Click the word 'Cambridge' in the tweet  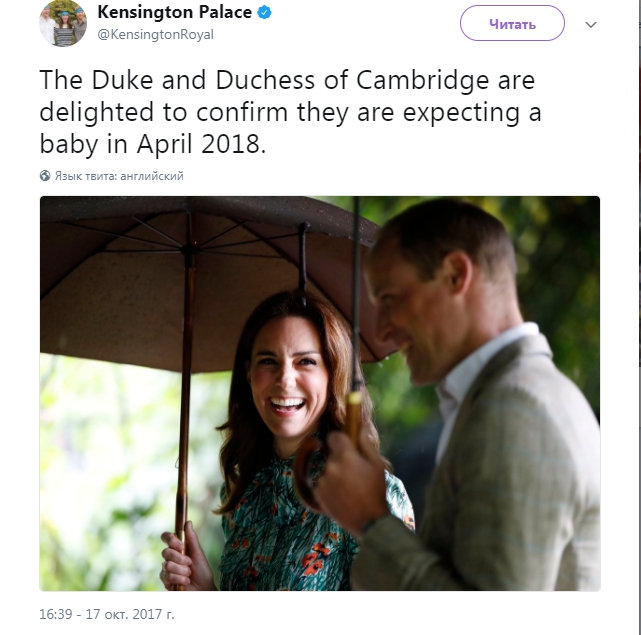coord(422,80)
